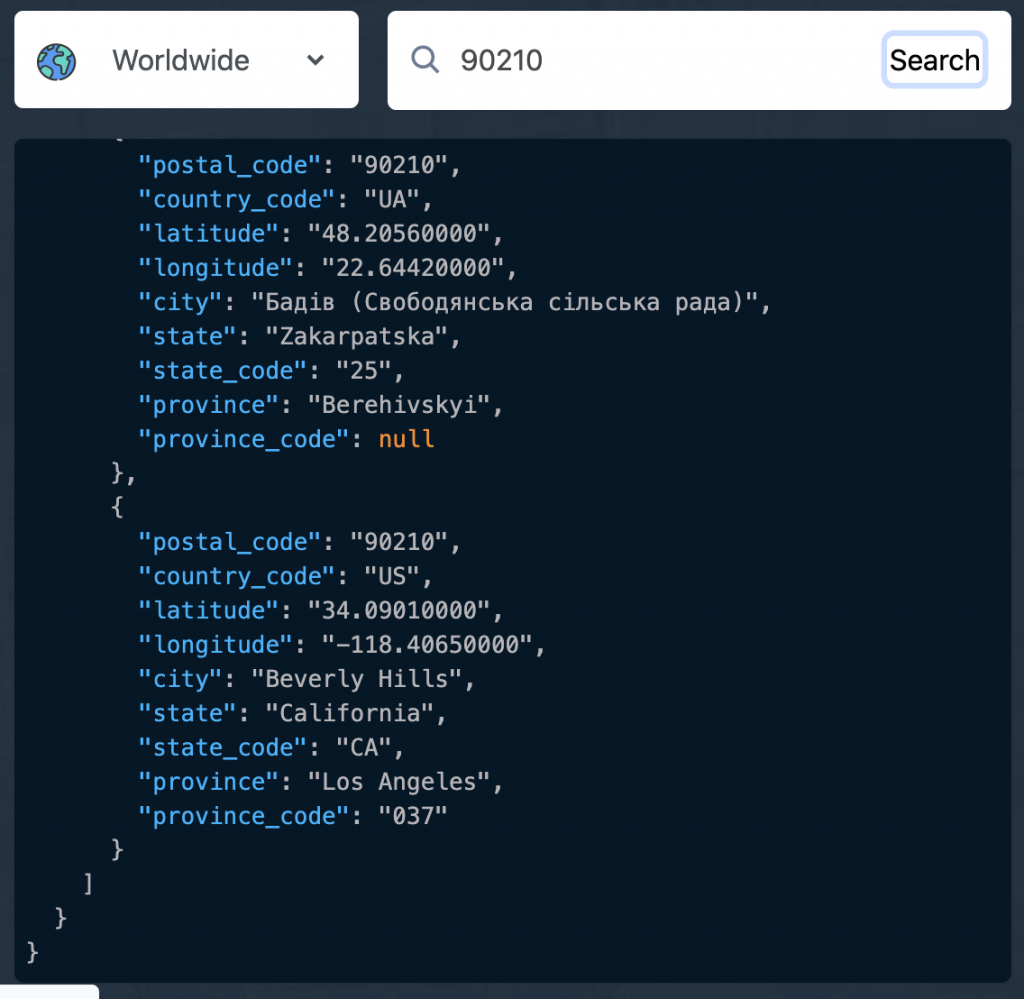Click the state value "Zakarpatska"
This screenshot has height=999, width=1024.
pyautogui.click(x=357, y=336)
